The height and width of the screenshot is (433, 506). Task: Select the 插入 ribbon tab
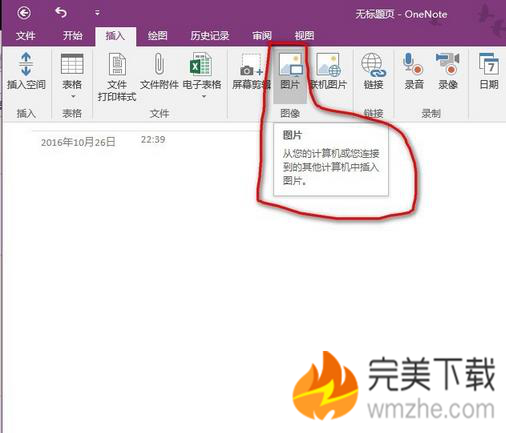(115, 36)
